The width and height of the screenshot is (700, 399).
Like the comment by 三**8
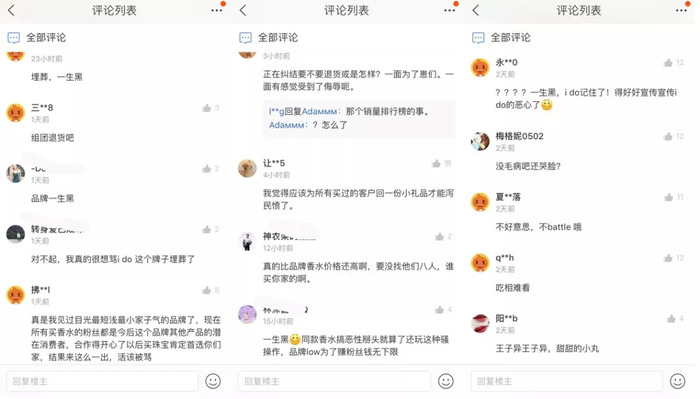click(x=206, y=108)
